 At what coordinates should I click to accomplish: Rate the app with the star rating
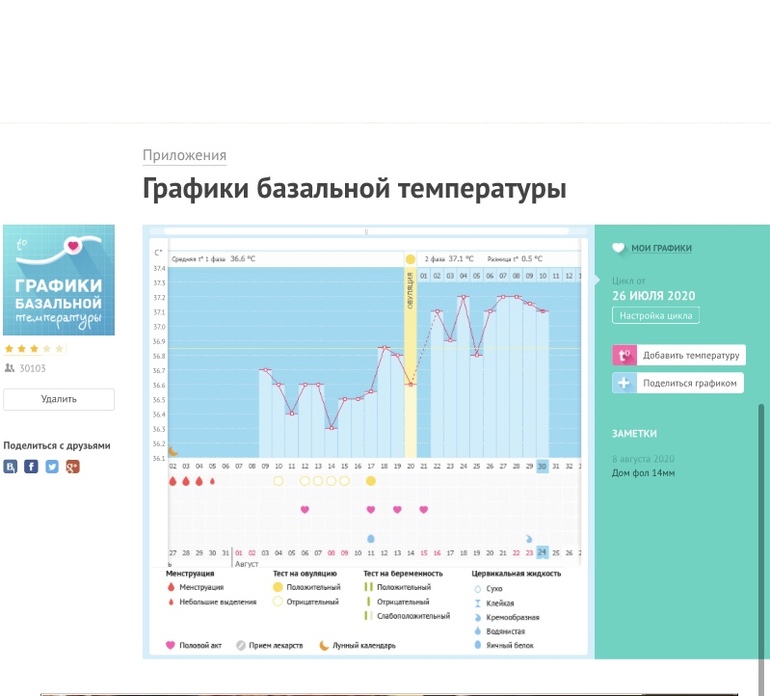tap(35, 349)
